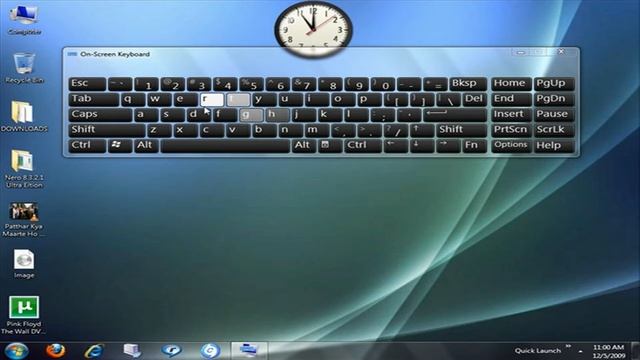640x360 pixels.
Task: Click the right arrow key
Action: 448,146
